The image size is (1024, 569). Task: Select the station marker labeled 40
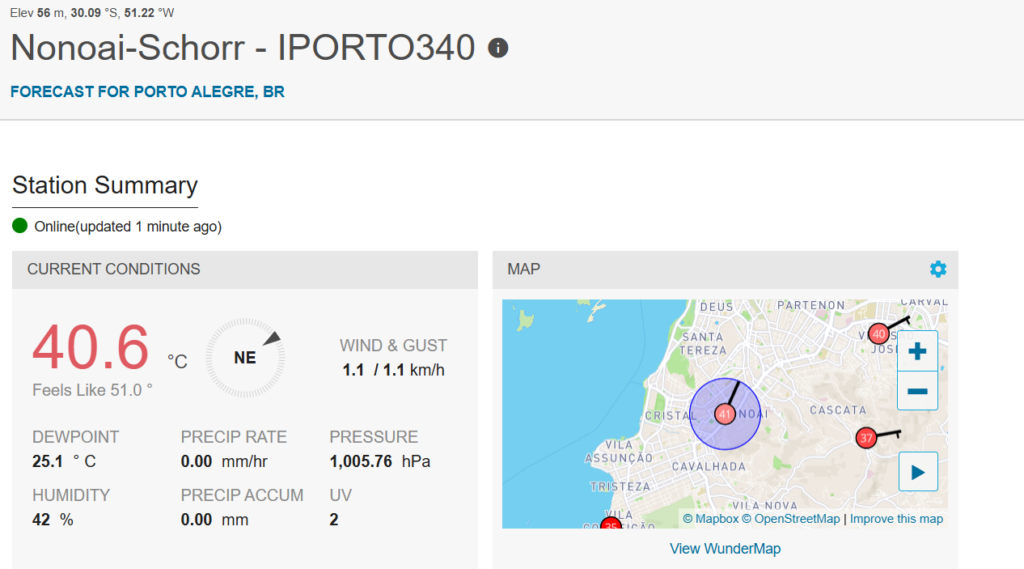coord(879,333)
